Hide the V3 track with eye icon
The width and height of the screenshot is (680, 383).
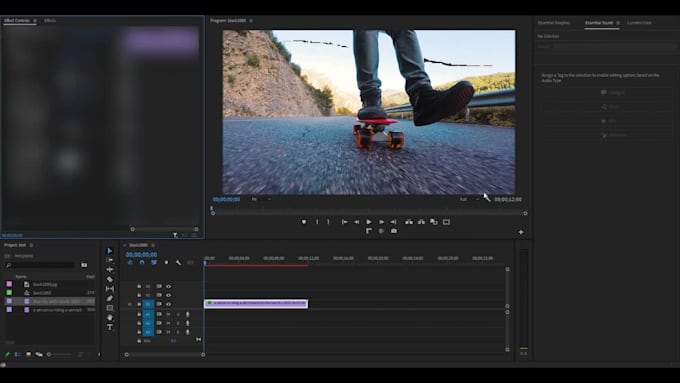pyautogui.click(x=168, y=286)
